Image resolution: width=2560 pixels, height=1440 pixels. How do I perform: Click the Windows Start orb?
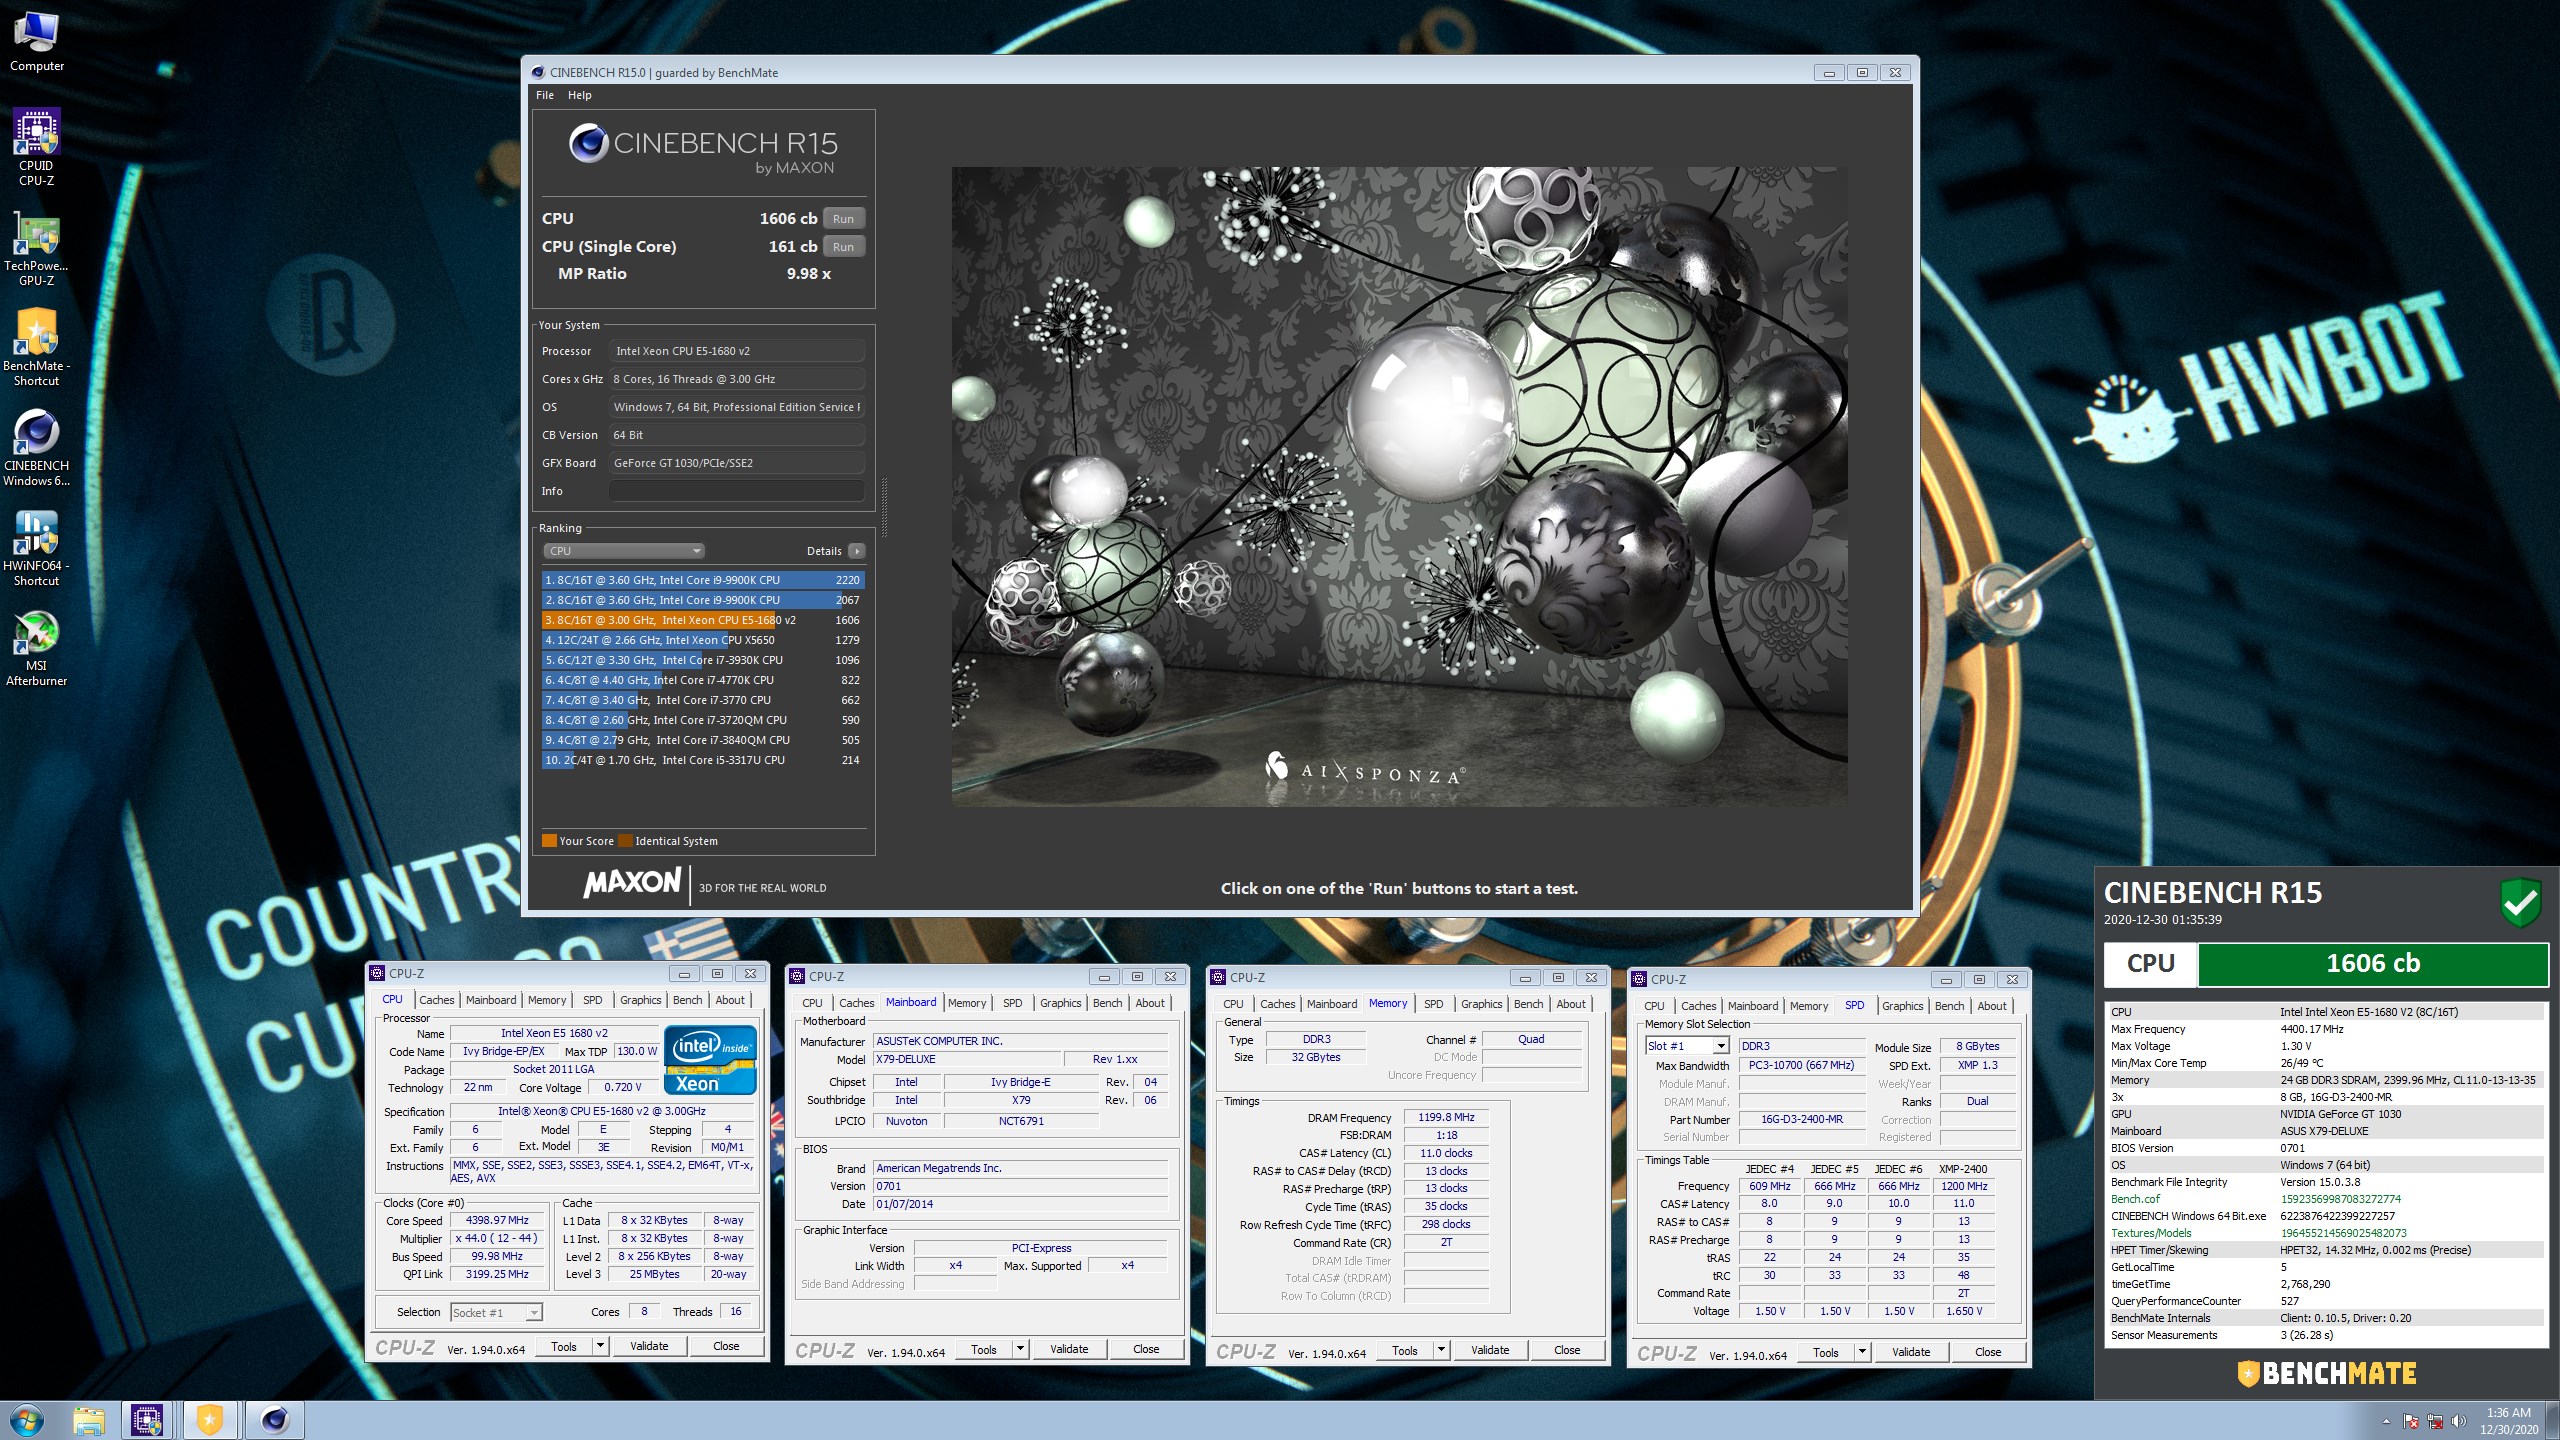[x=27, y=1420]
